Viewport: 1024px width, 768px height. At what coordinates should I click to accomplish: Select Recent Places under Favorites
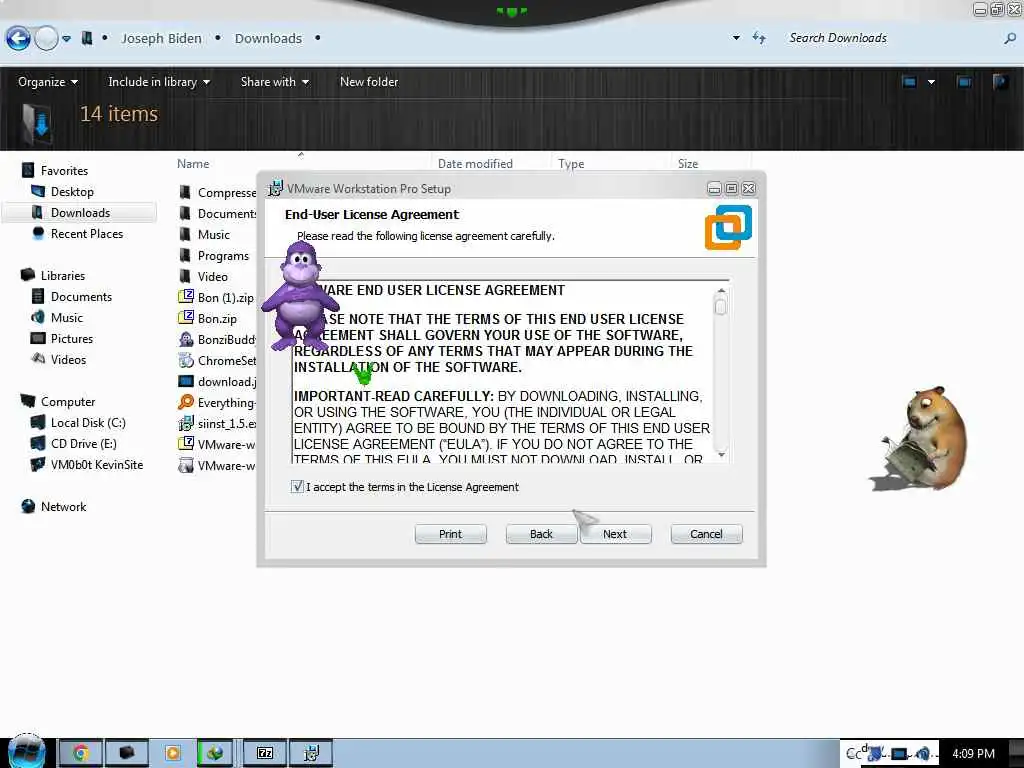click(87, 234)
